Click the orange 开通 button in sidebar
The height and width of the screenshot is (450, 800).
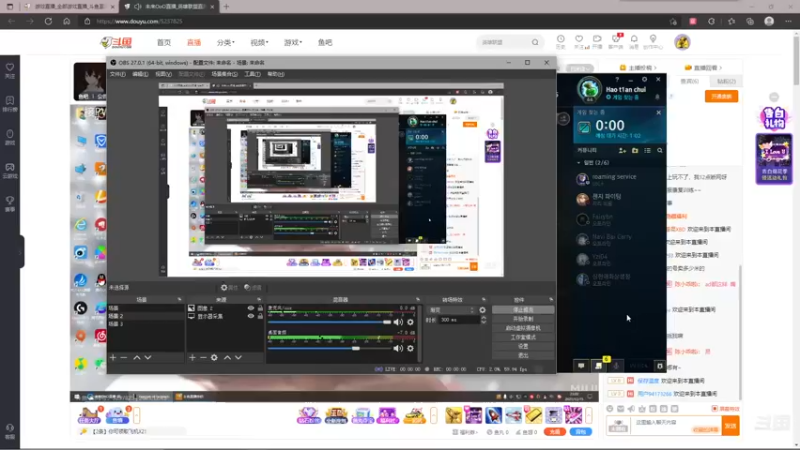721,96
